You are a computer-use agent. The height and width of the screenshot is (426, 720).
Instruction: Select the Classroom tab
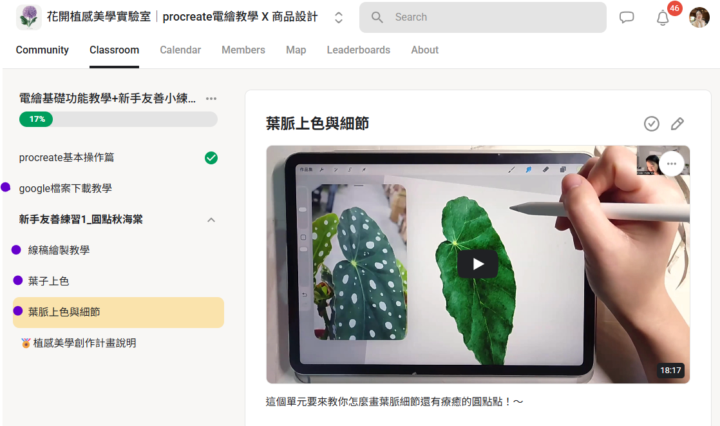114,50
